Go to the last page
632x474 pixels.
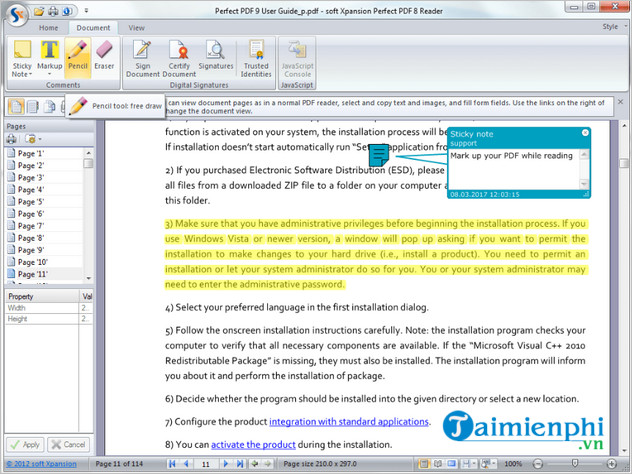click(x=240, y=464)
